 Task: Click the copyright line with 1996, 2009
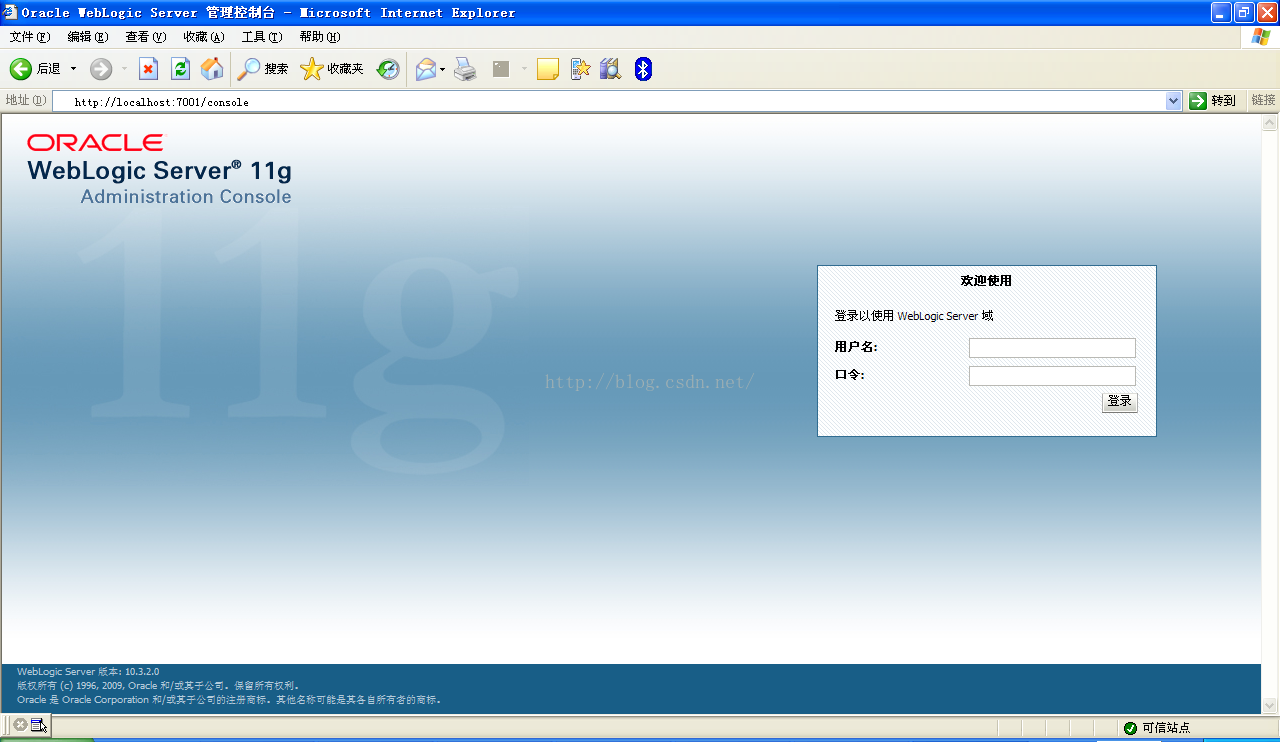pos(159,686)
